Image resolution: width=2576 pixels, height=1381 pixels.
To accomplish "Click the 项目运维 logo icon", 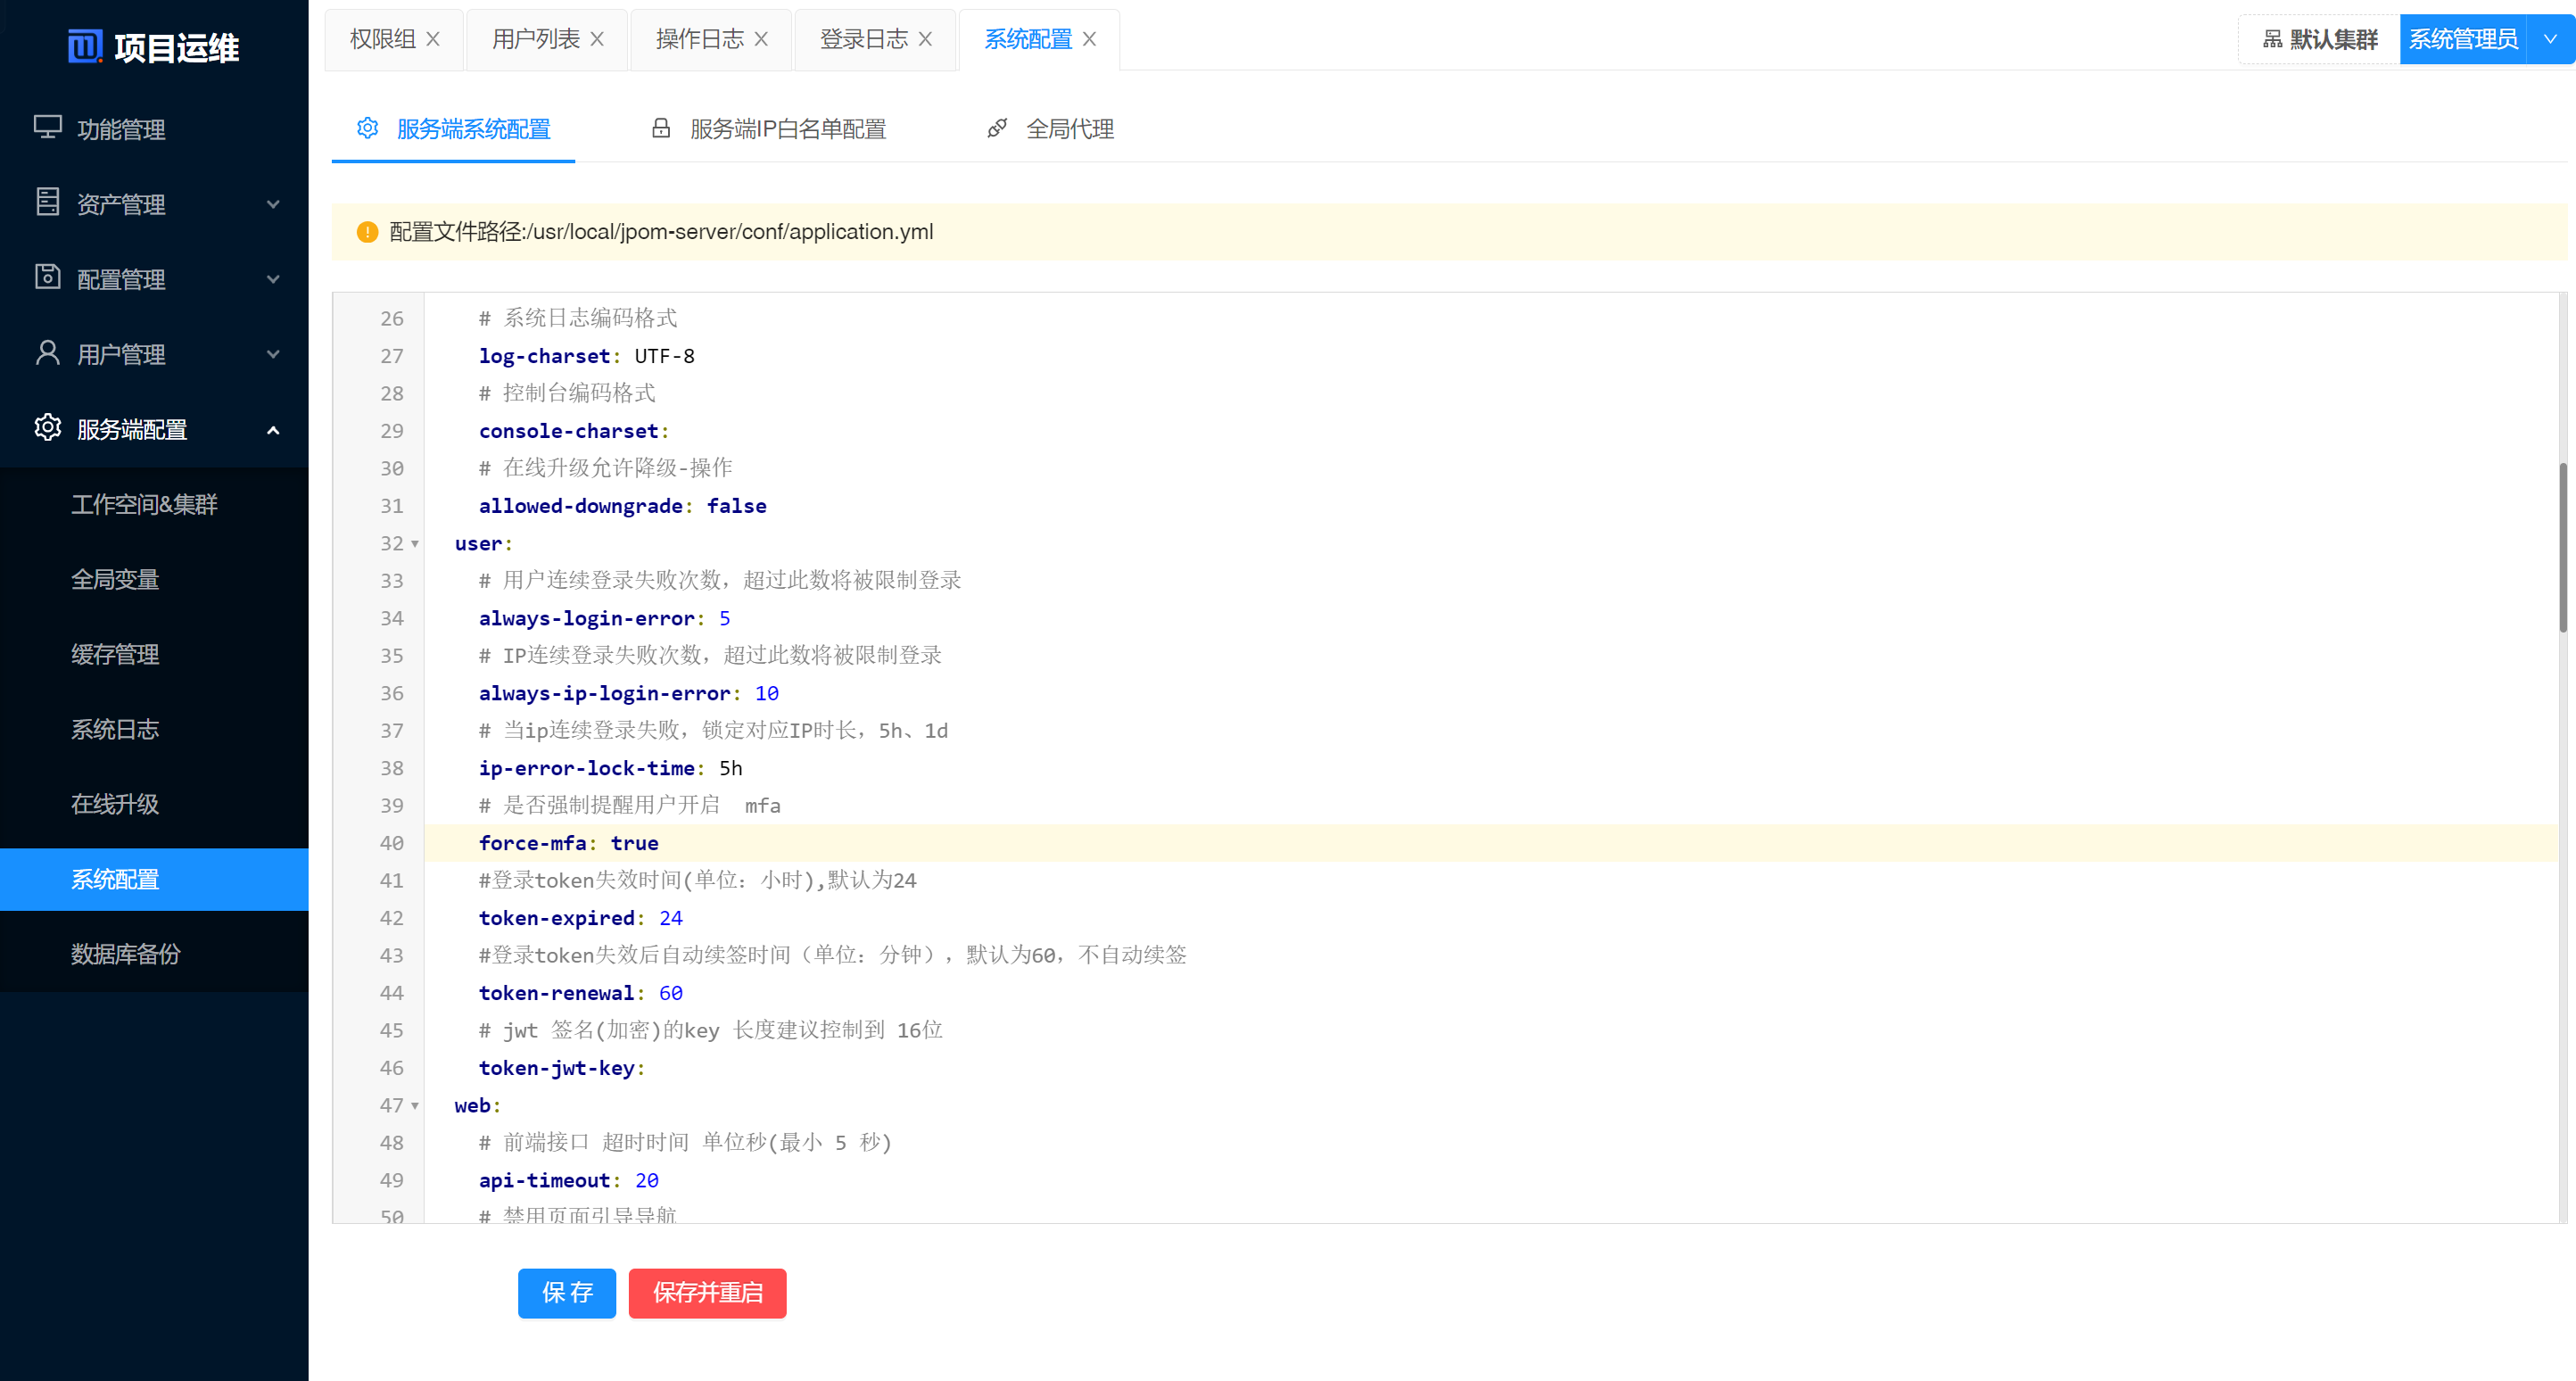I will (x=87, y=46).
